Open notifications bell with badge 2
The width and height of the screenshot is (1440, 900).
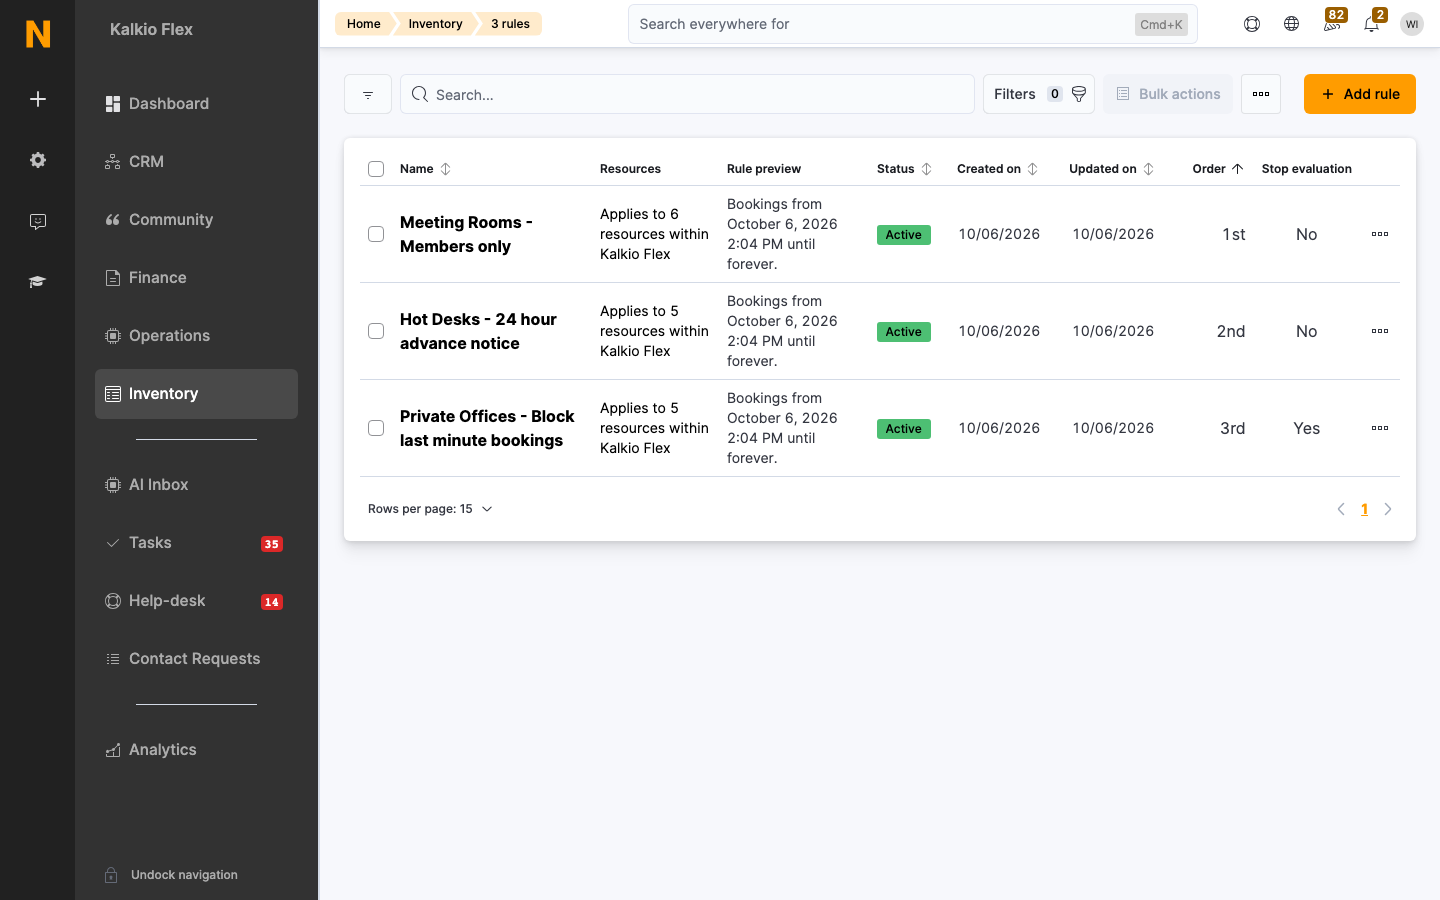(1372, 22)
